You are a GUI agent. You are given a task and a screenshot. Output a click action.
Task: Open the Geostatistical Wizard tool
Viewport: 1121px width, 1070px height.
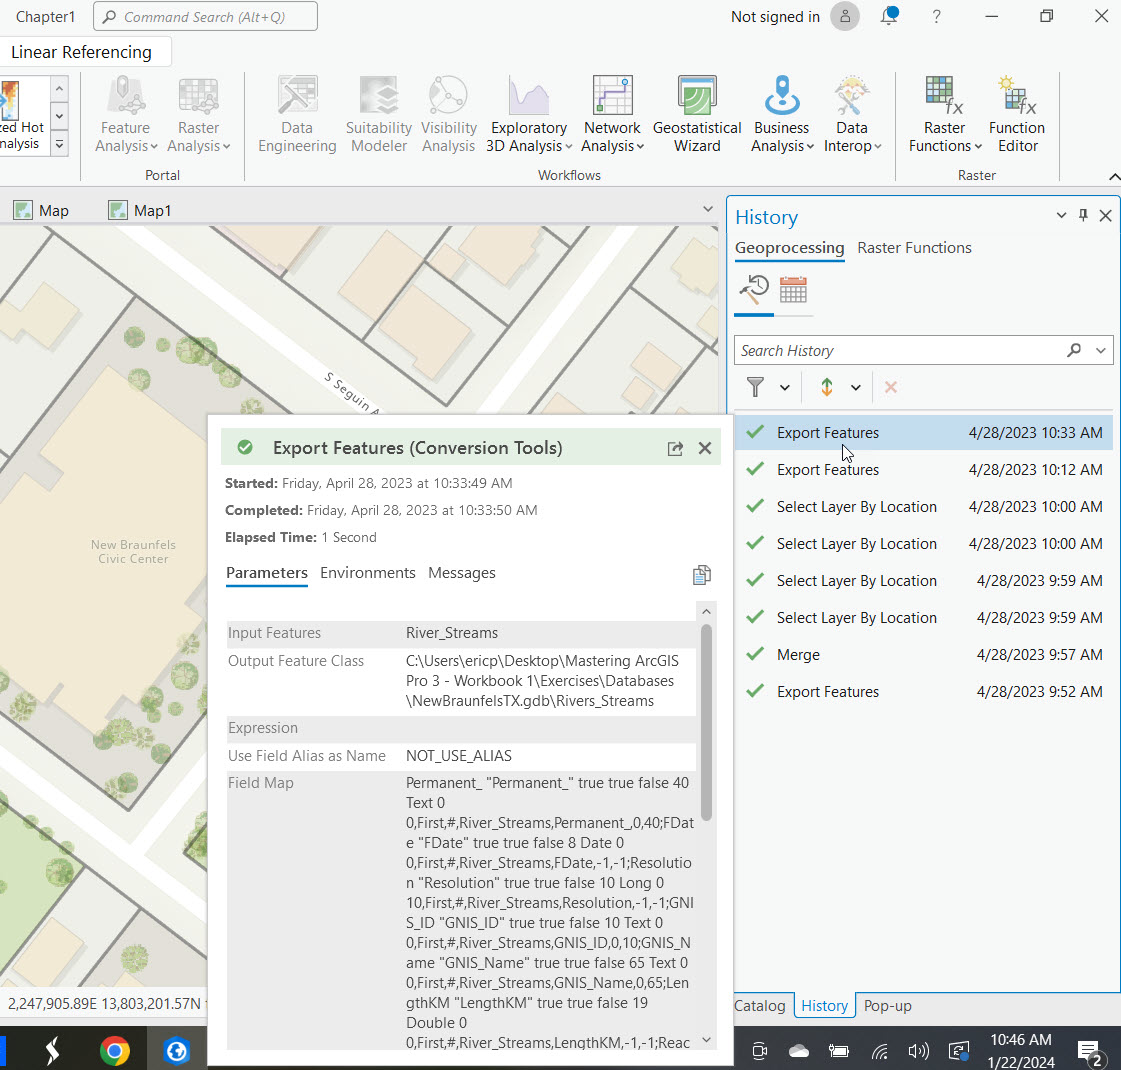point(697,115)
